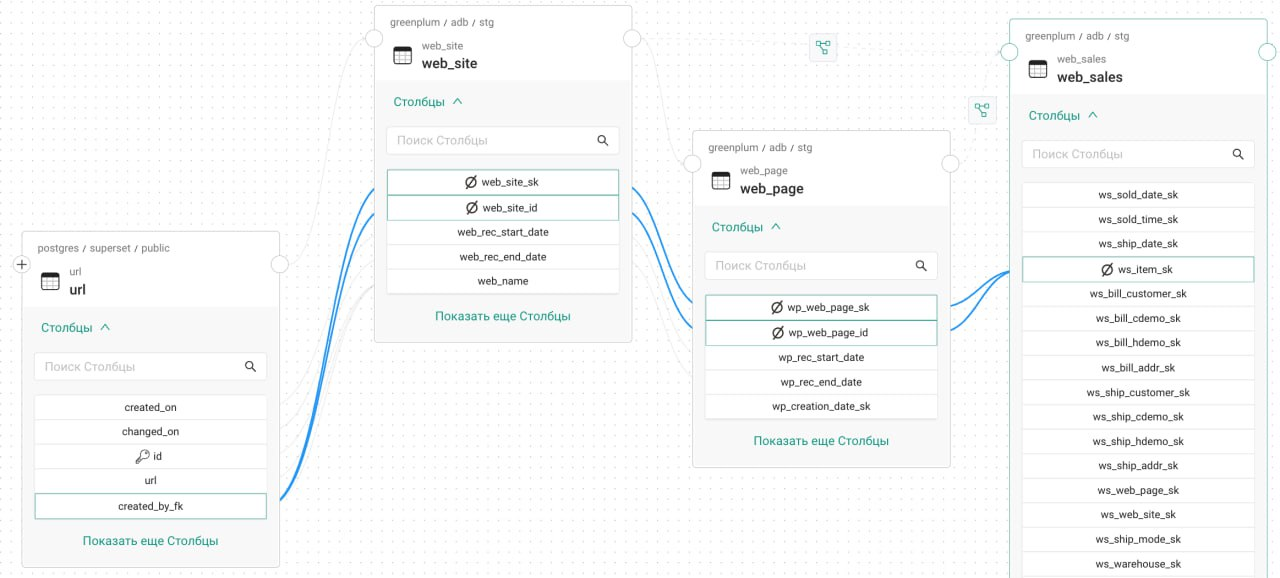Click the table icon of web_sales

(1038, 69)
